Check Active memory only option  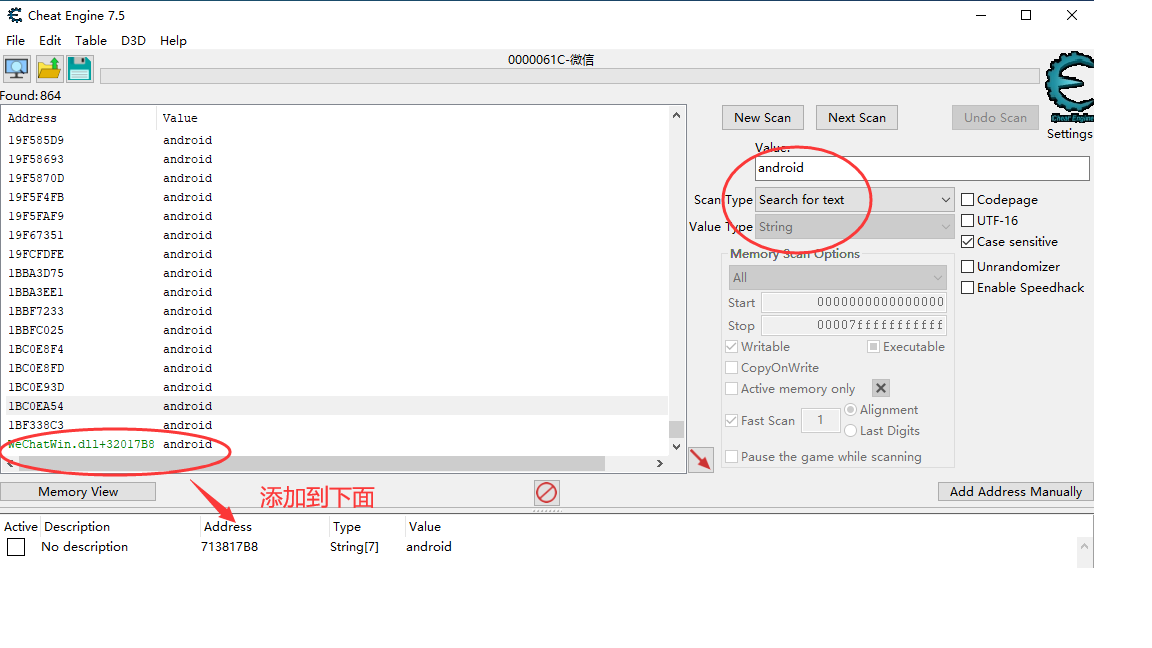pyautogui.click(x=731, y=389)
